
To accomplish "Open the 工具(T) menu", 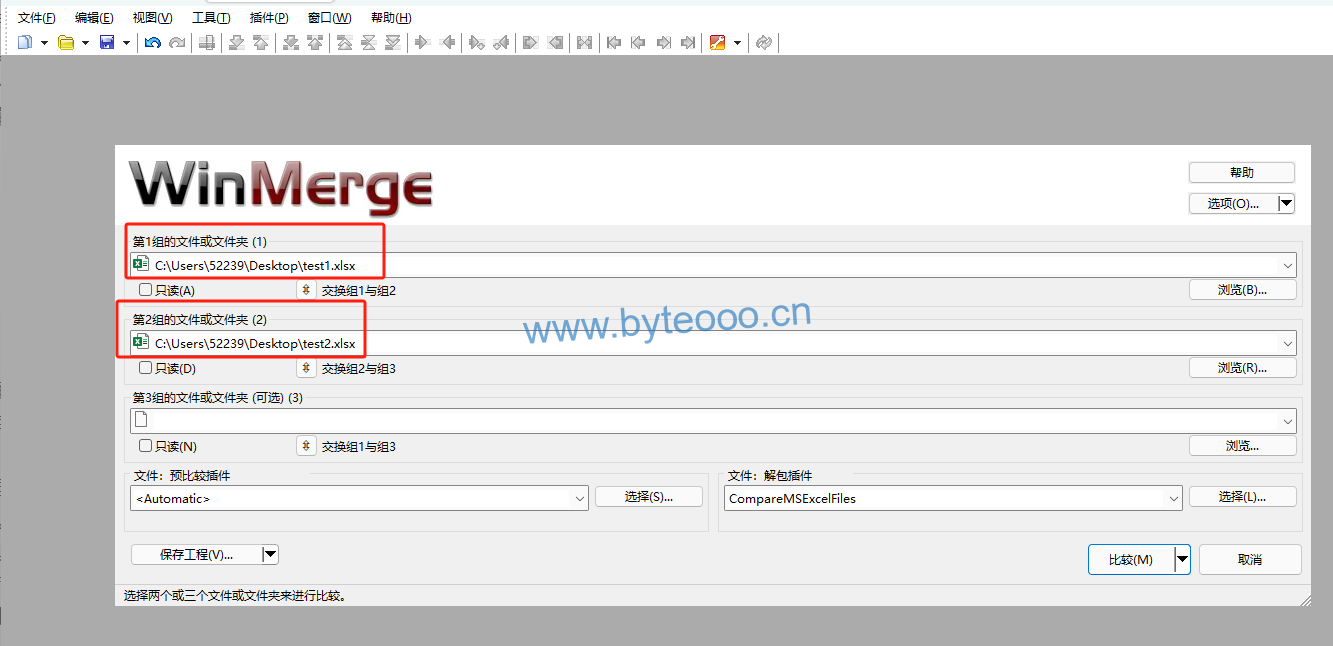I will [211, 18].
